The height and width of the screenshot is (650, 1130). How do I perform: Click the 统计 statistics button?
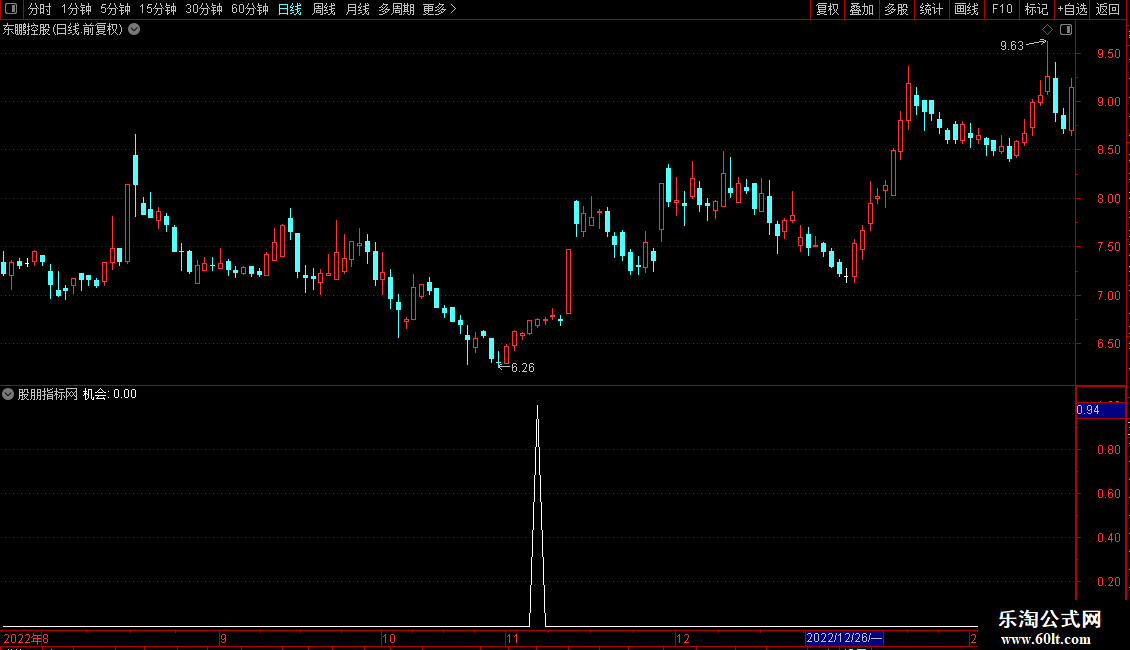(931, 9)
